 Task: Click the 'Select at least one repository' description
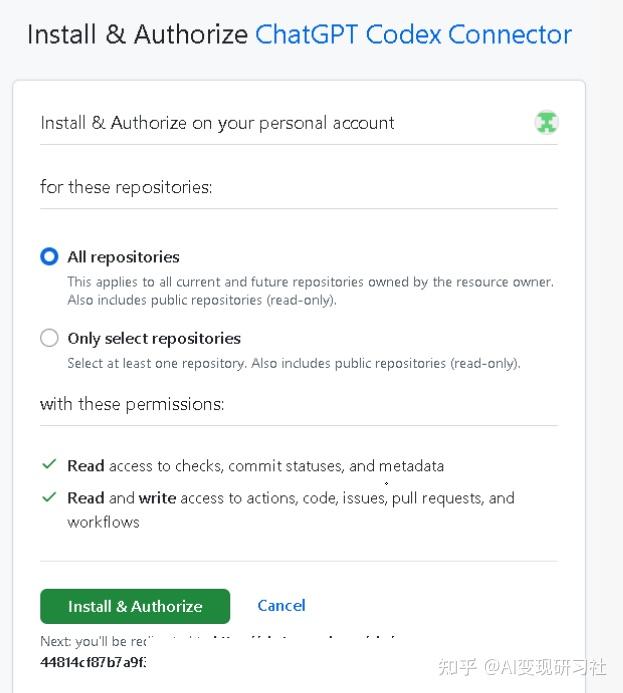tap(293, 363)
